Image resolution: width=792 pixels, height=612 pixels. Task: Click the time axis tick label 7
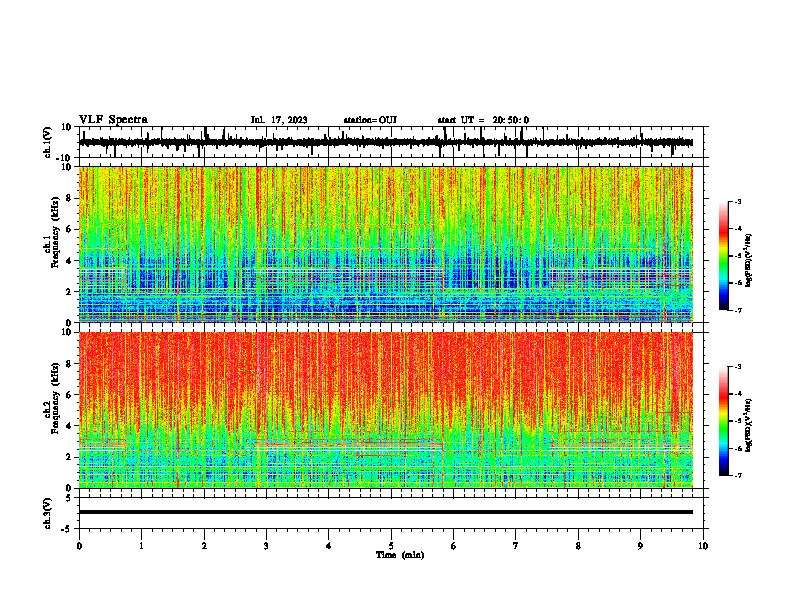click(516, 546)
